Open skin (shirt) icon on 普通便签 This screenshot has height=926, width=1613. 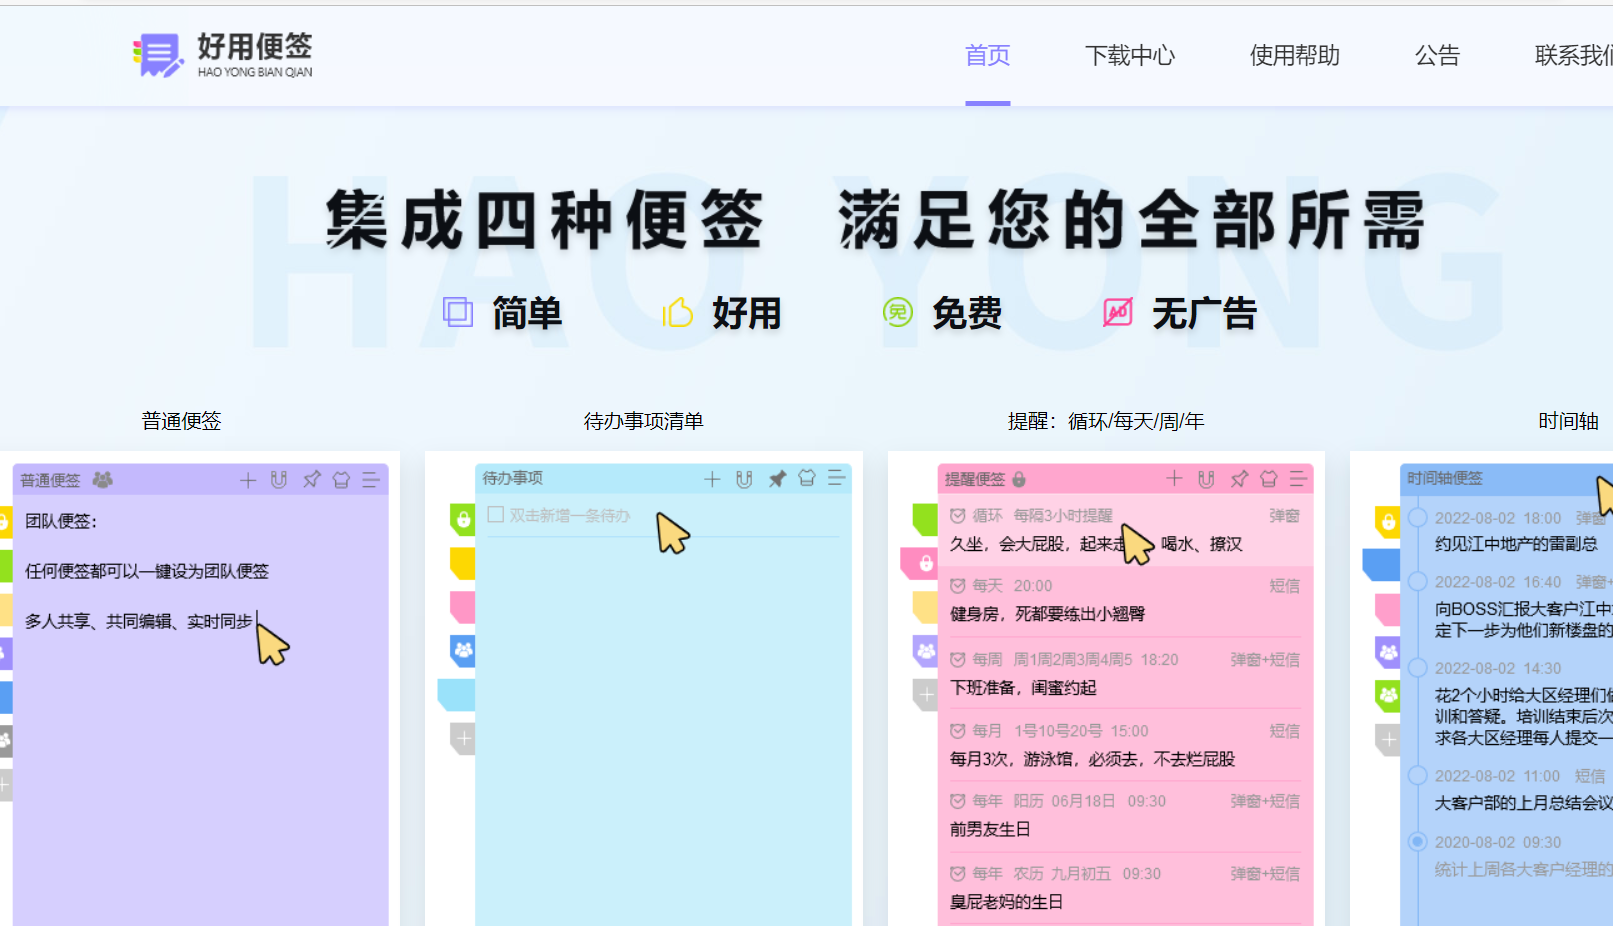(x=341, y=480)
